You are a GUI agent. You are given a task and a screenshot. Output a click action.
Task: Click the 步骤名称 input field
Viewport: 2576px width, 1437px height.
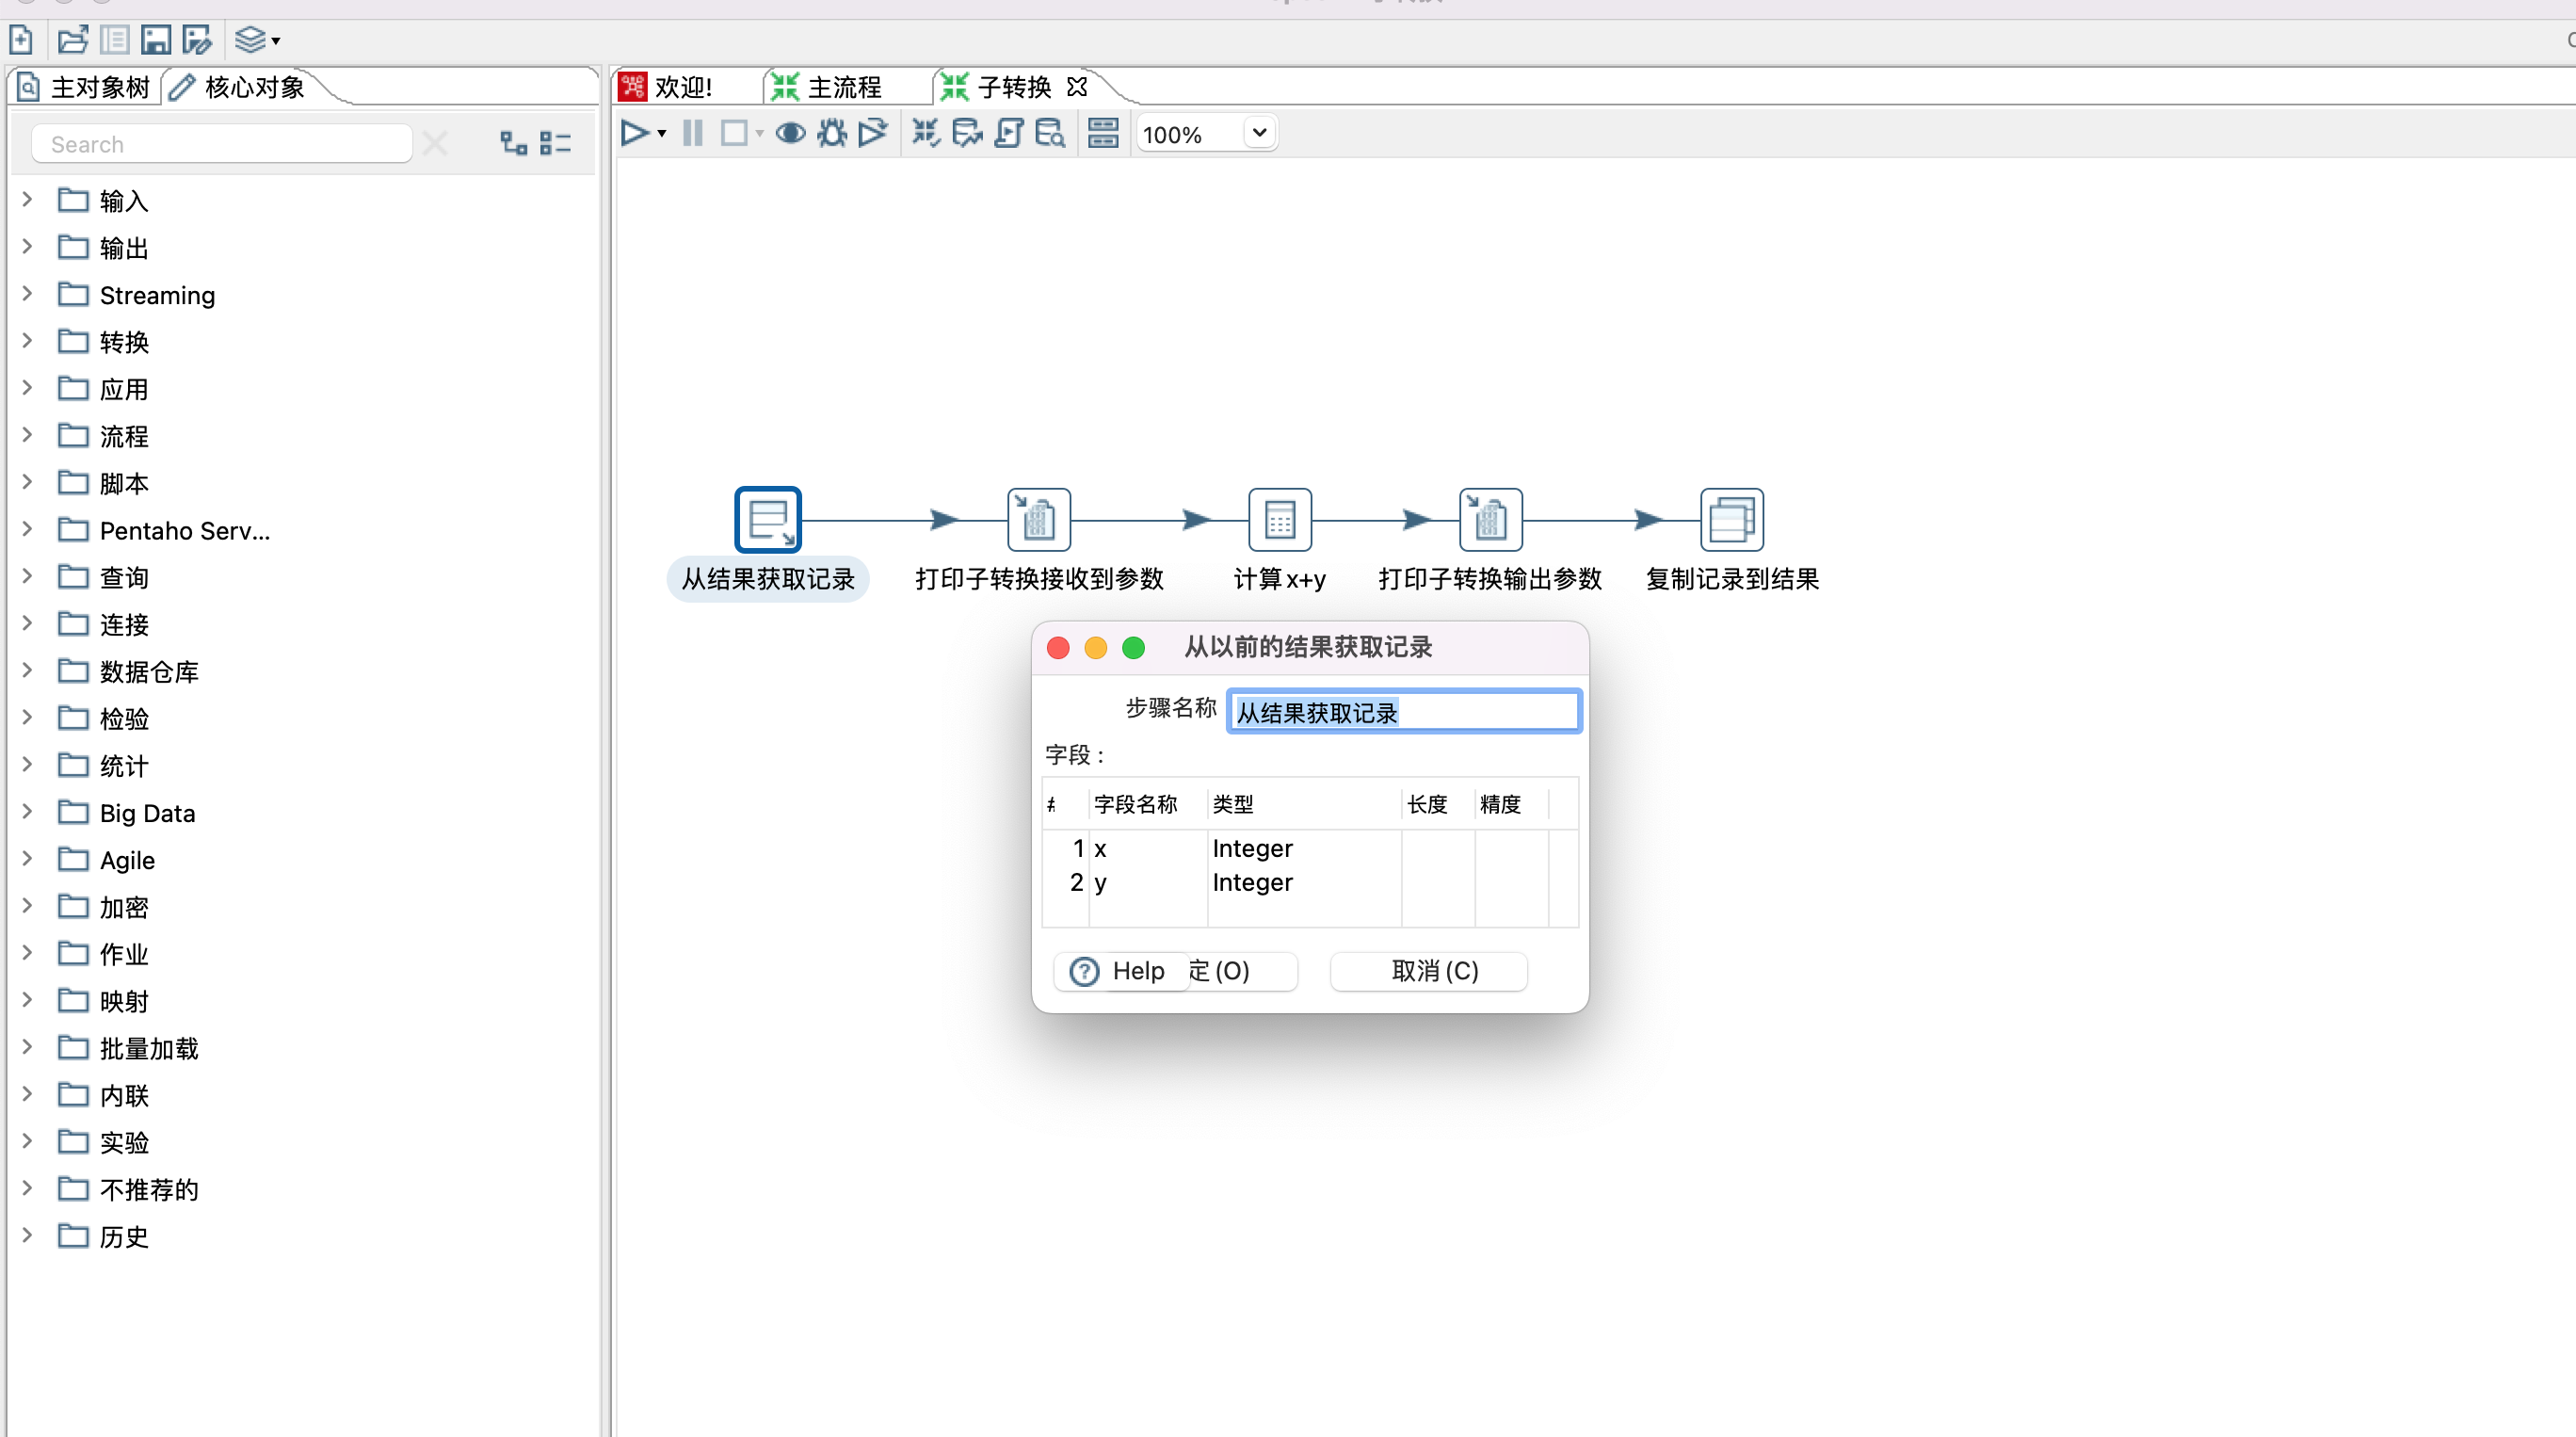coord(1403,712)
